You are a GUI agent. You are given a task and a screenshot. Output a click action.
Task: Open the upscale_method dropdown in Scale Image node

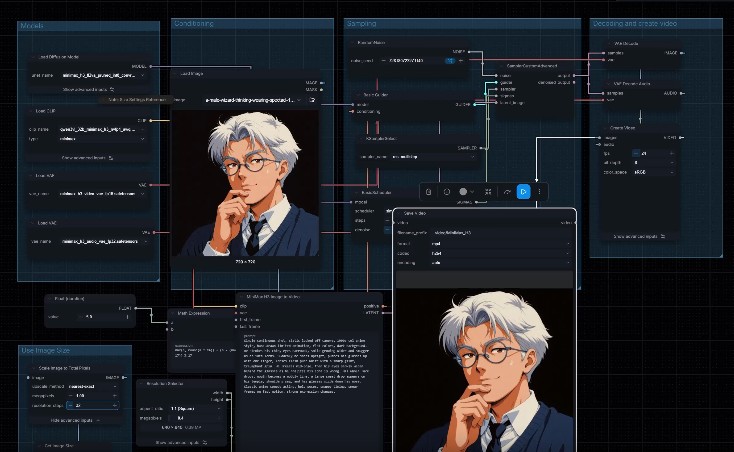coord(93,386)
